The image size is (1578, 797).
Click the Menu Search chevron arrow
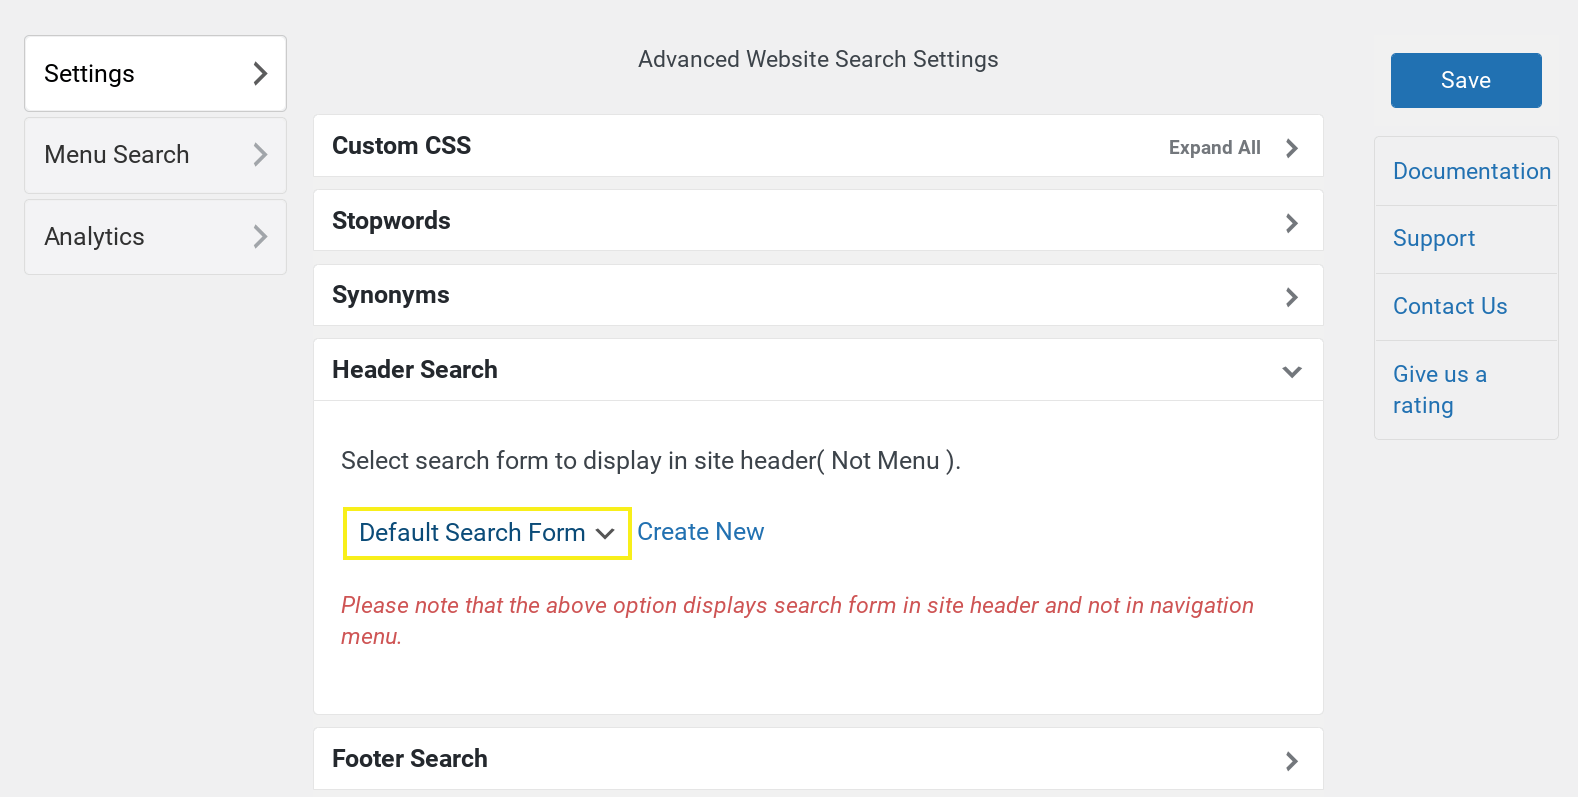click(x=260, y=155)
